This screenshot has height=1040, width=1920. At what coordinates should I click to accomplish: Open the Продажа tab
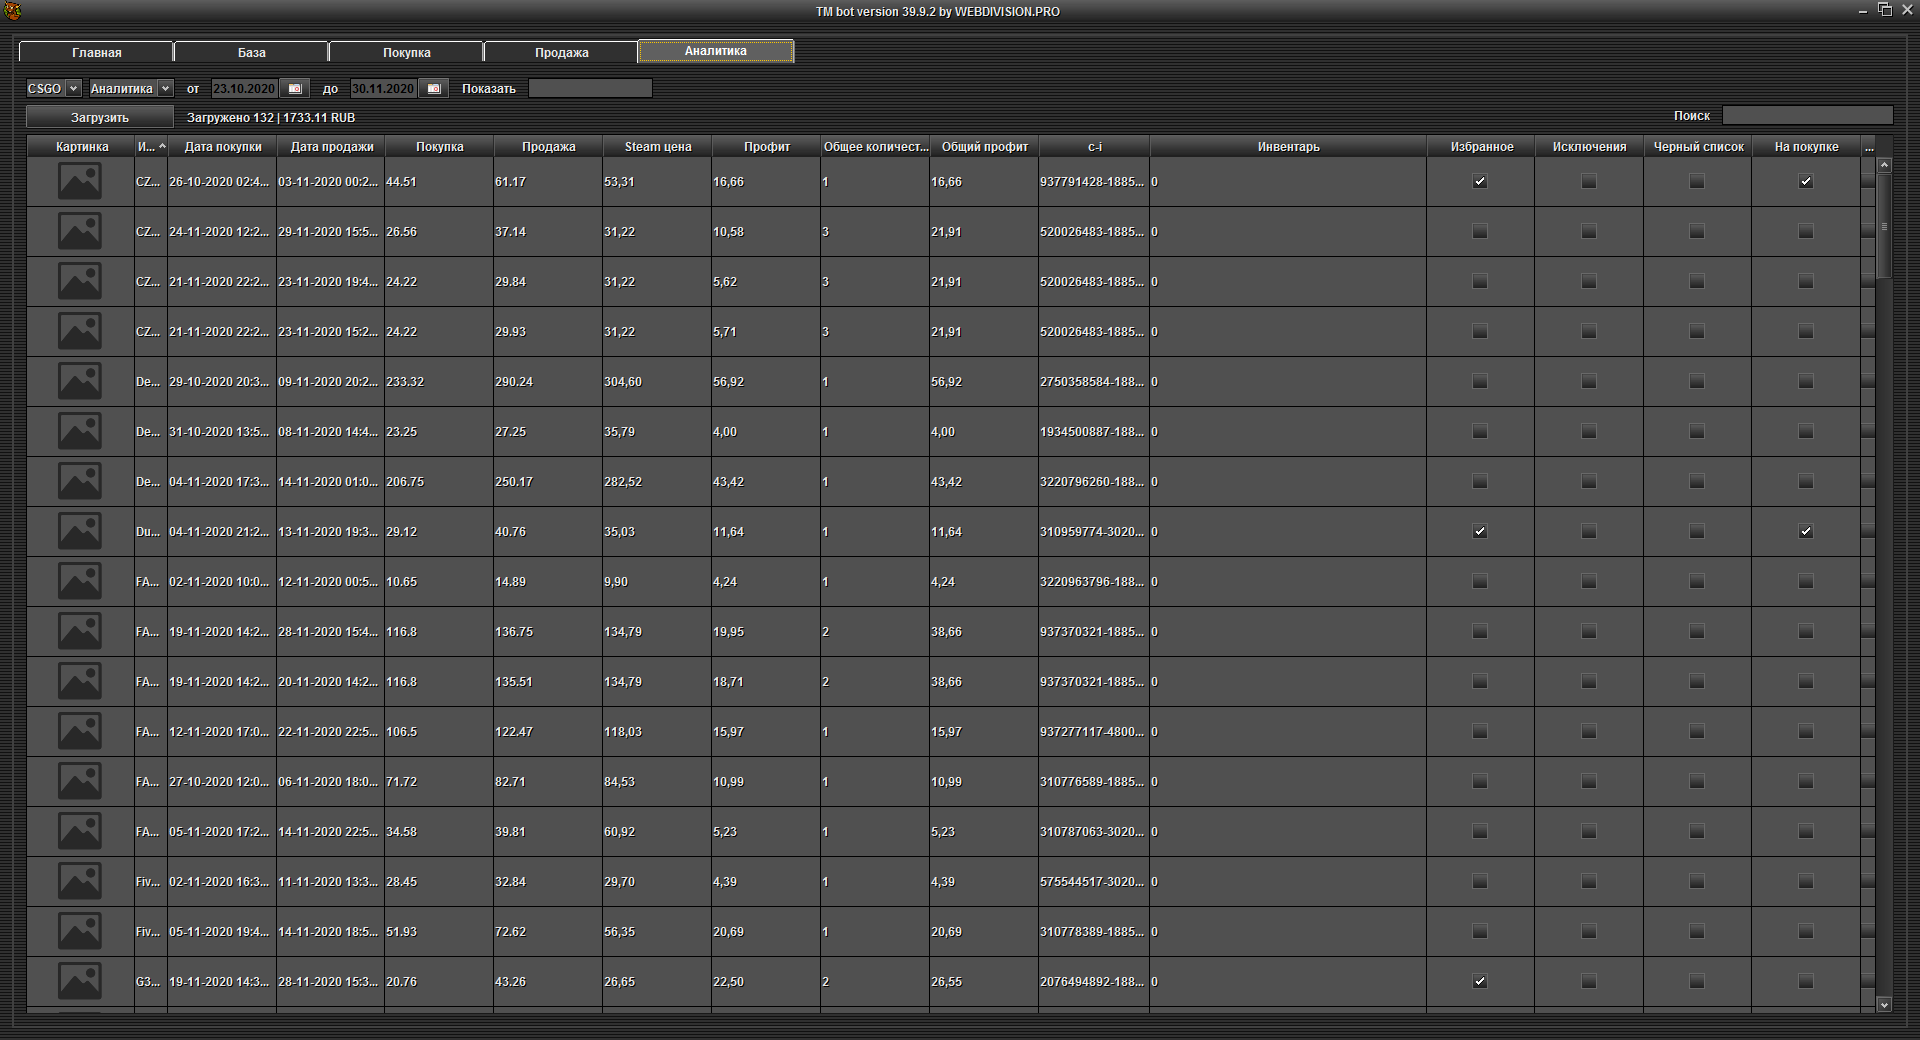click(x=561, y=52)
